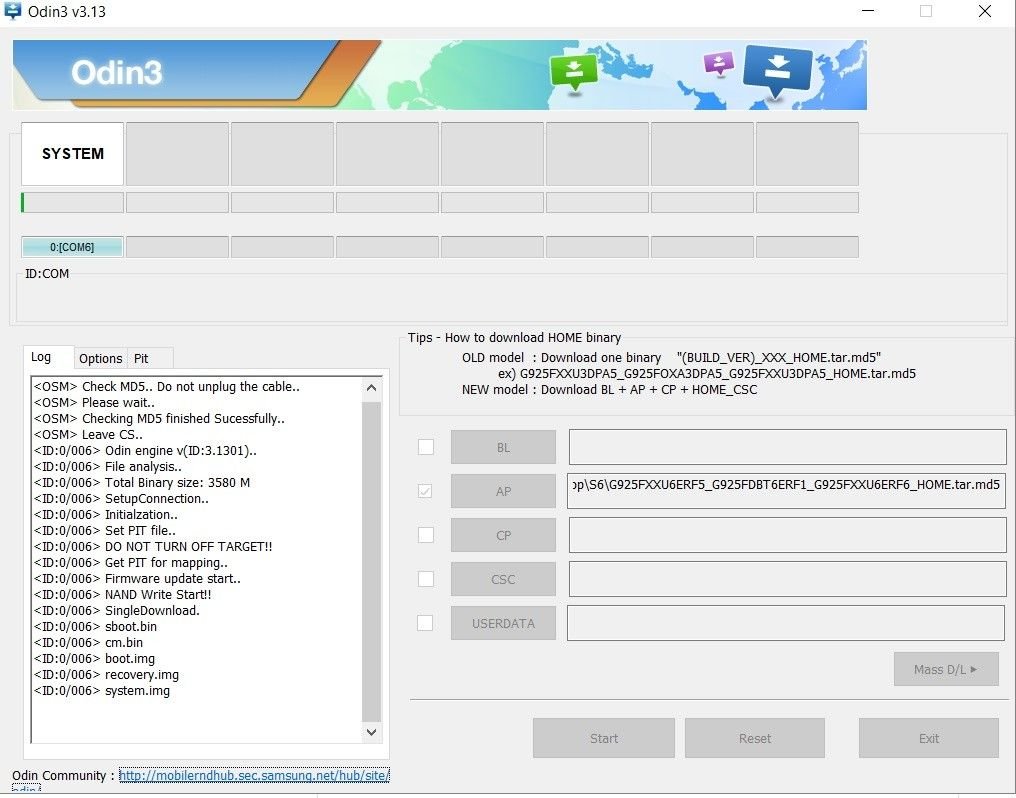
Task: Click the SYSTEM status box
Action: pos(73,154)
